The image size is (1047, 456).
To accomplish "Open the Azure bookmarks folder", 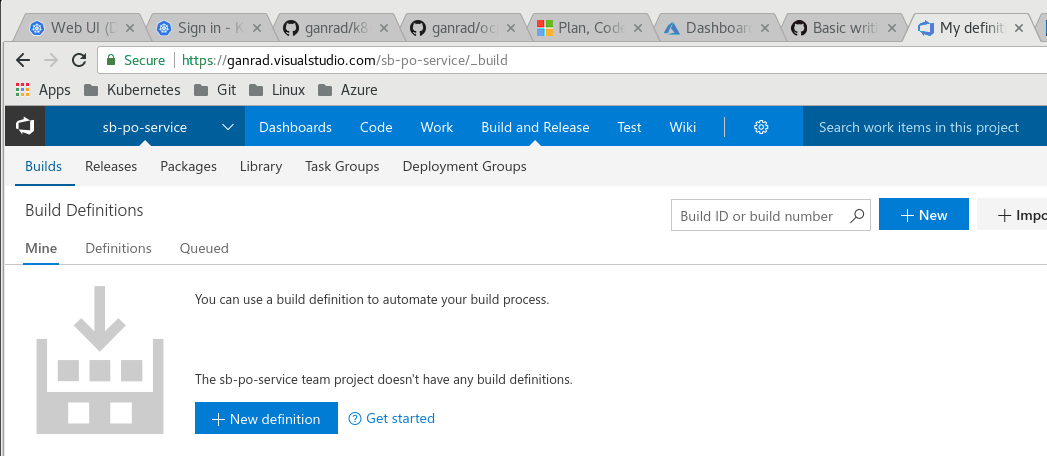I will pos(348,89).
